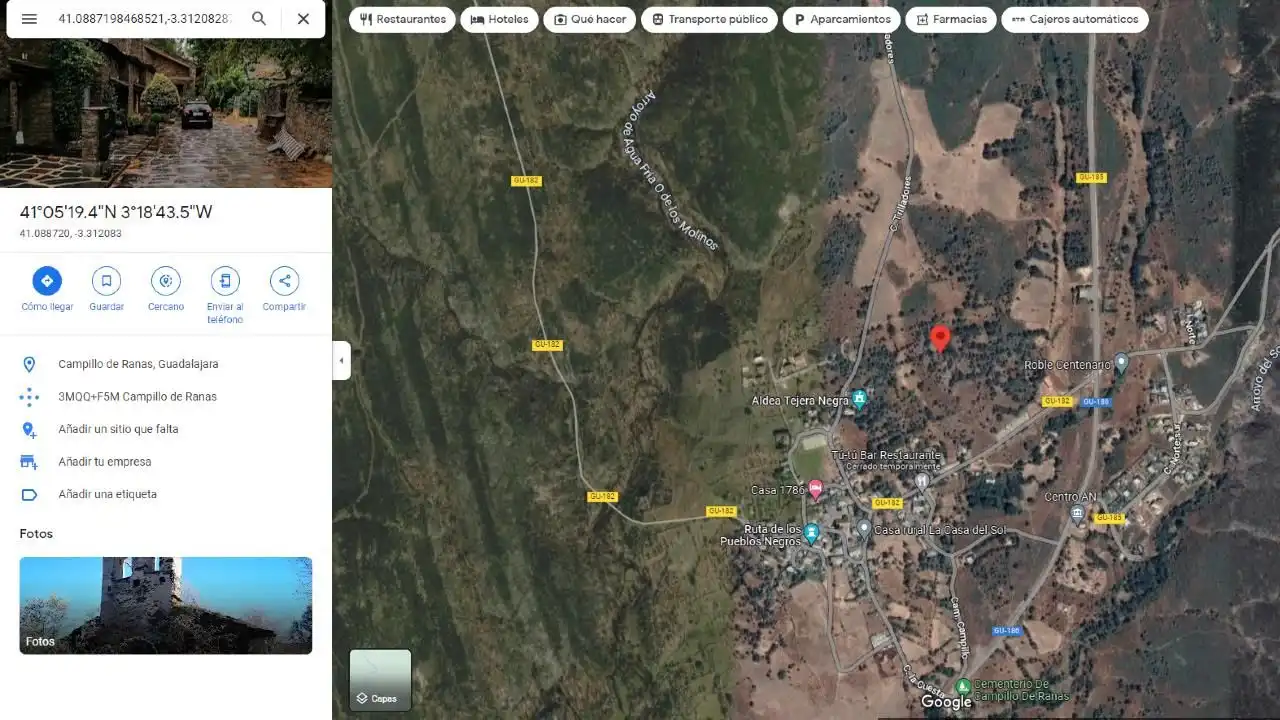Click the Fotos section heading
The width and height of the screenshot is (1280, 720).
36,534
